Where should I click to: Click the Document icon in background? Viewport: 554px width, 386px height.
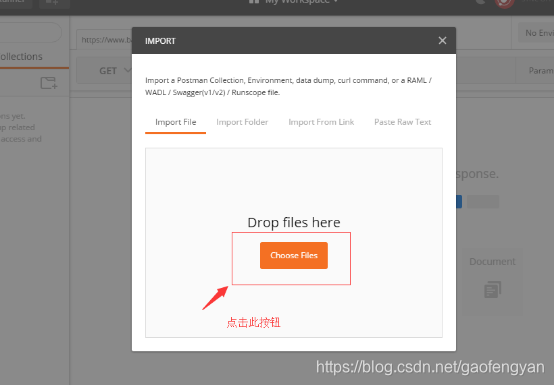point(492,289)
